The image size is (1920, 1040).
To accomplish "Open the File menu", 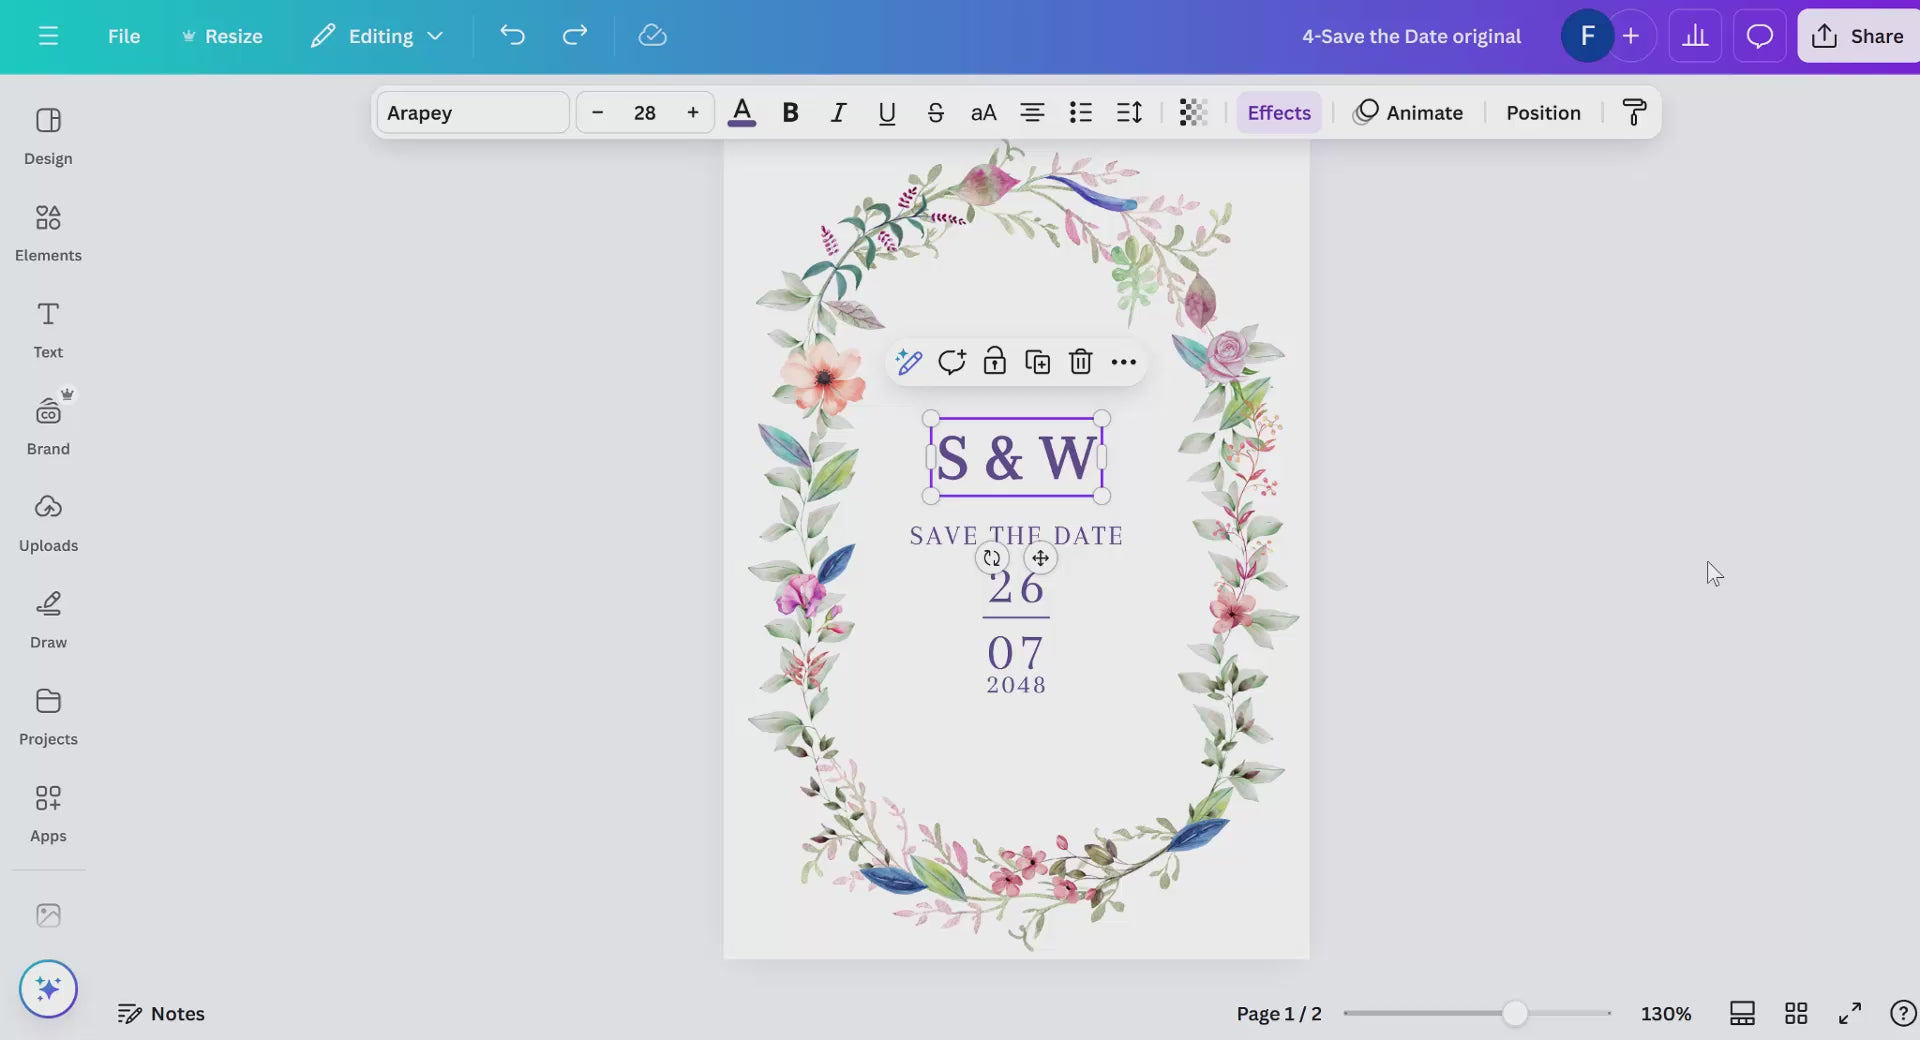I will click(124, 36).
